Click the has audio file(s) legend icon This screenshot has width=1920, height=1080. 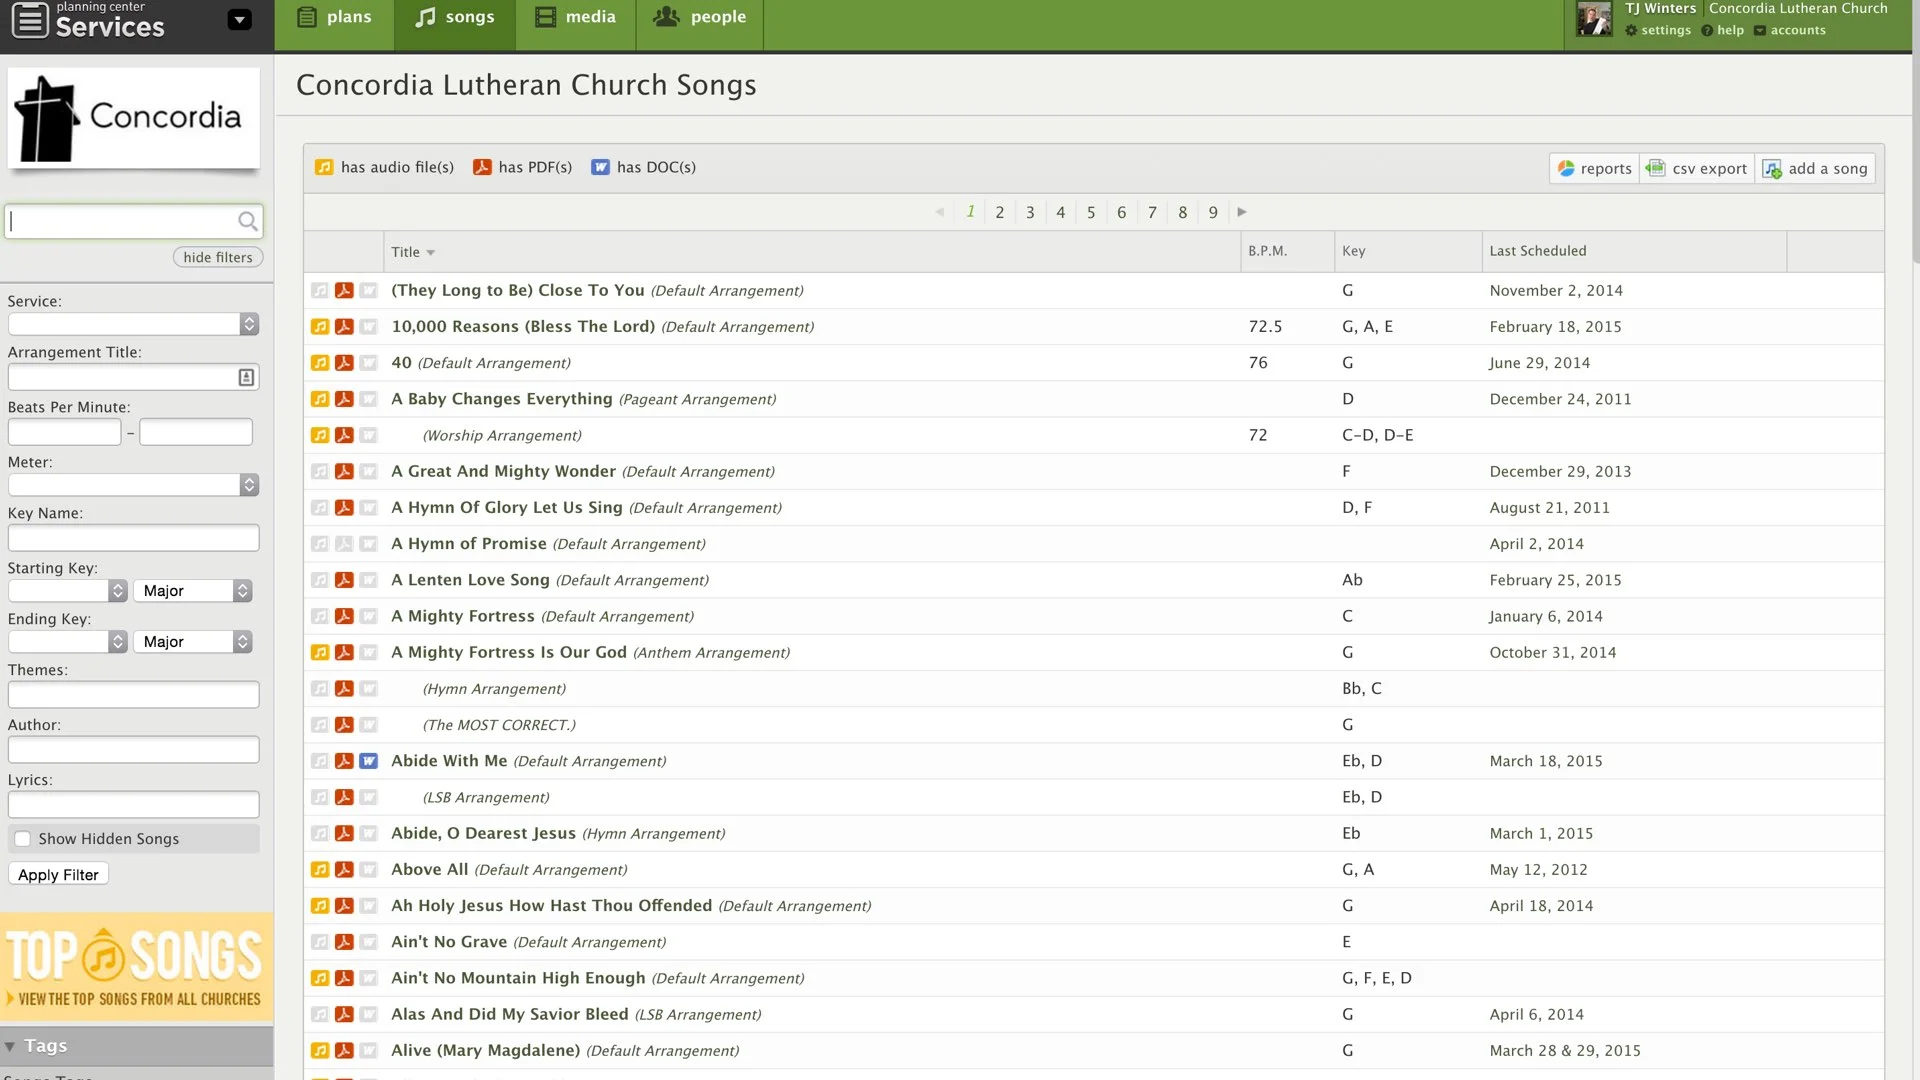click(324, 167)
